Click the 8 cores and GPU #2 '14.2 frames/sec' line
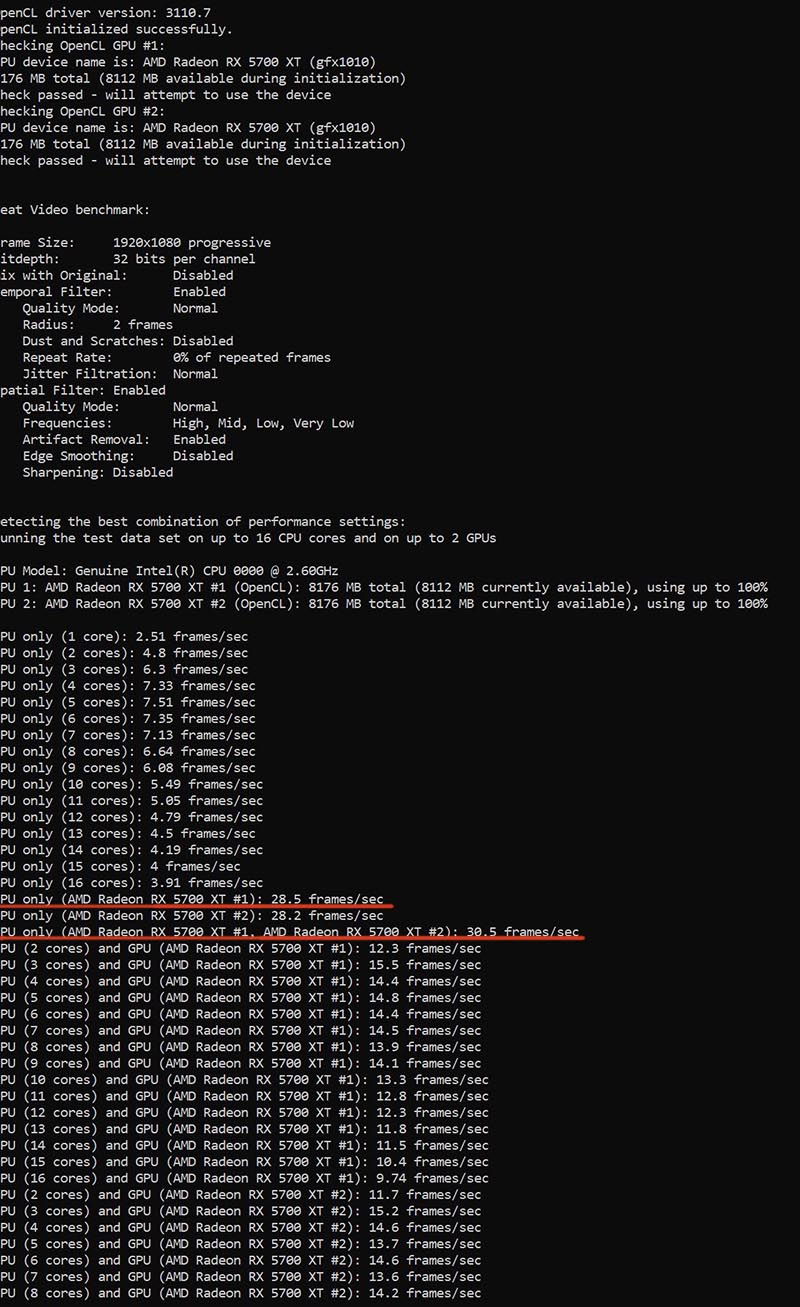 (241, 1294)
